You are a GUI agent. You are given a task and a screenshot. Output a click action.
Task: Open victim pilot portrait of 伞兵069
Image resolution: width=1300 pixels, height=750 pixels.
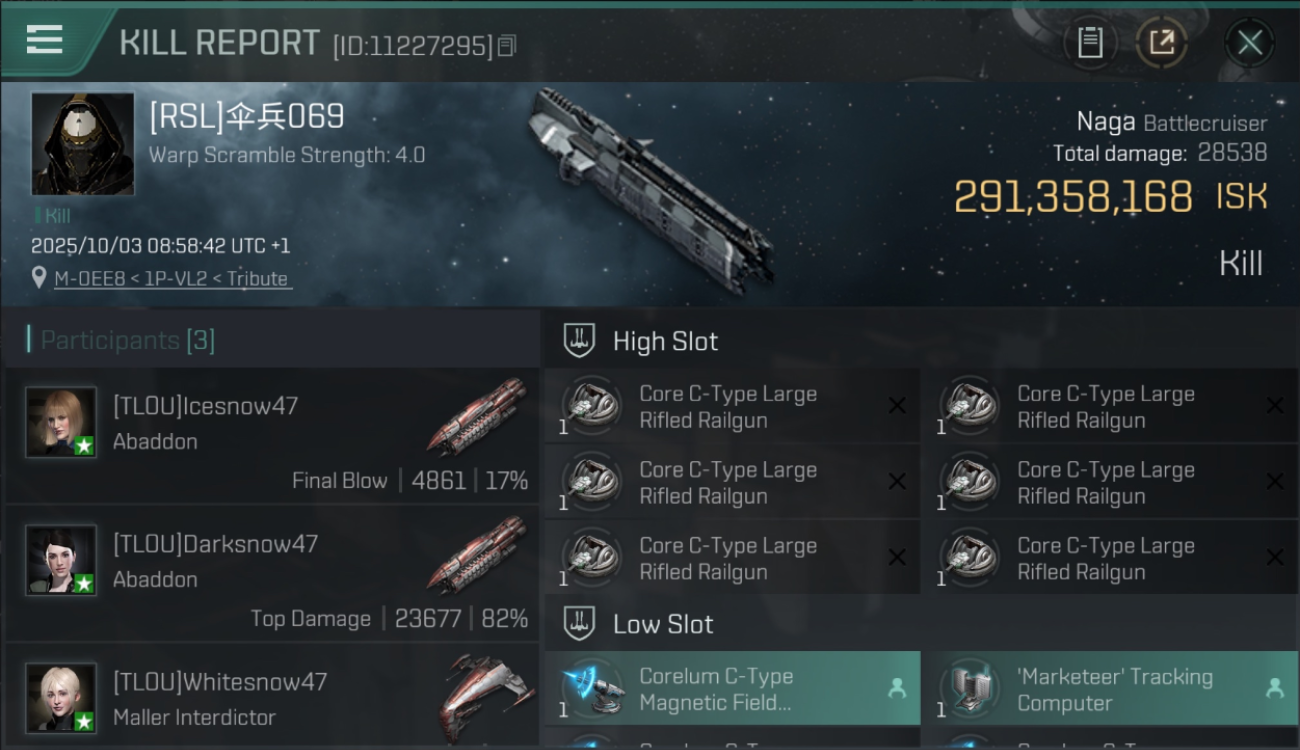coord(82,144)
